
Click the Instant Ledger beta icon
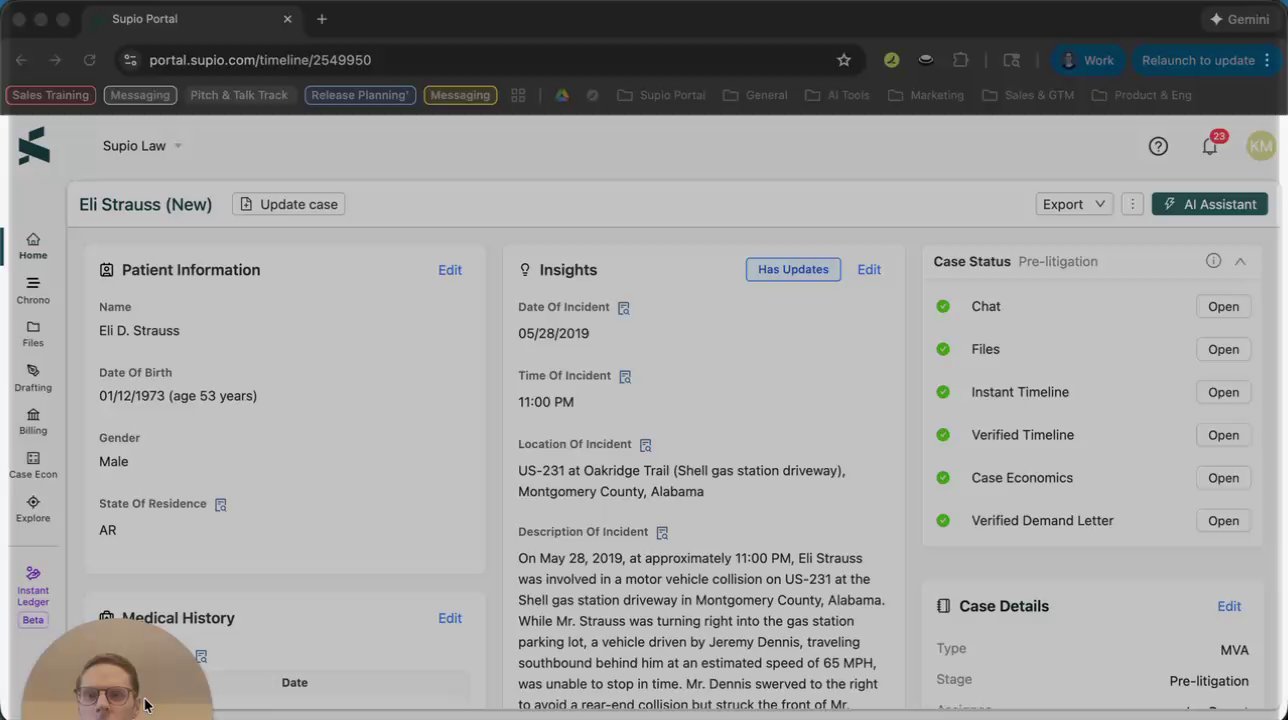(33, 589)
